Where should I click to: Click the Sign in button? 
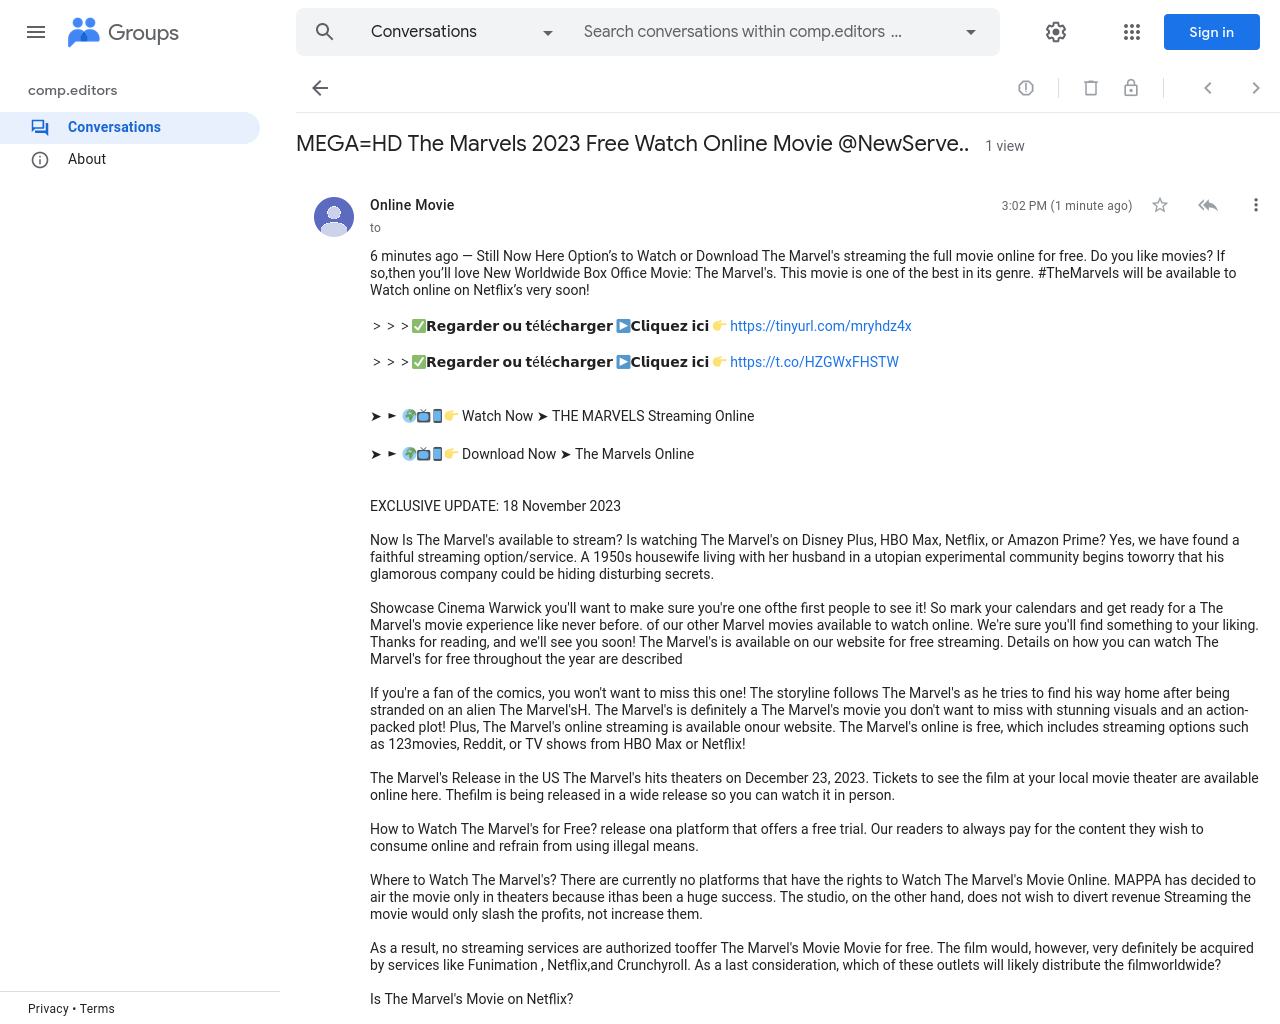pos(1212,32)
